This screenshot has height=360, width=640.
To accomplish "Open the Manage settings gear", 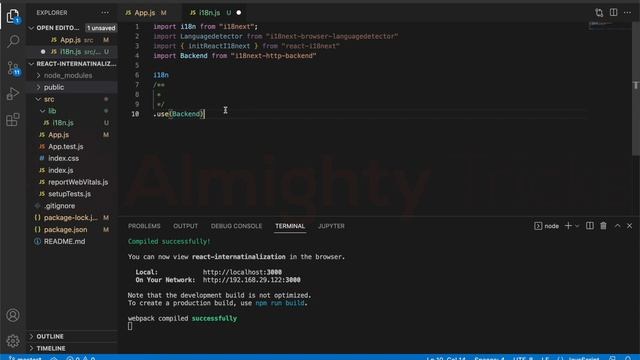I will [x=13, y=340].
